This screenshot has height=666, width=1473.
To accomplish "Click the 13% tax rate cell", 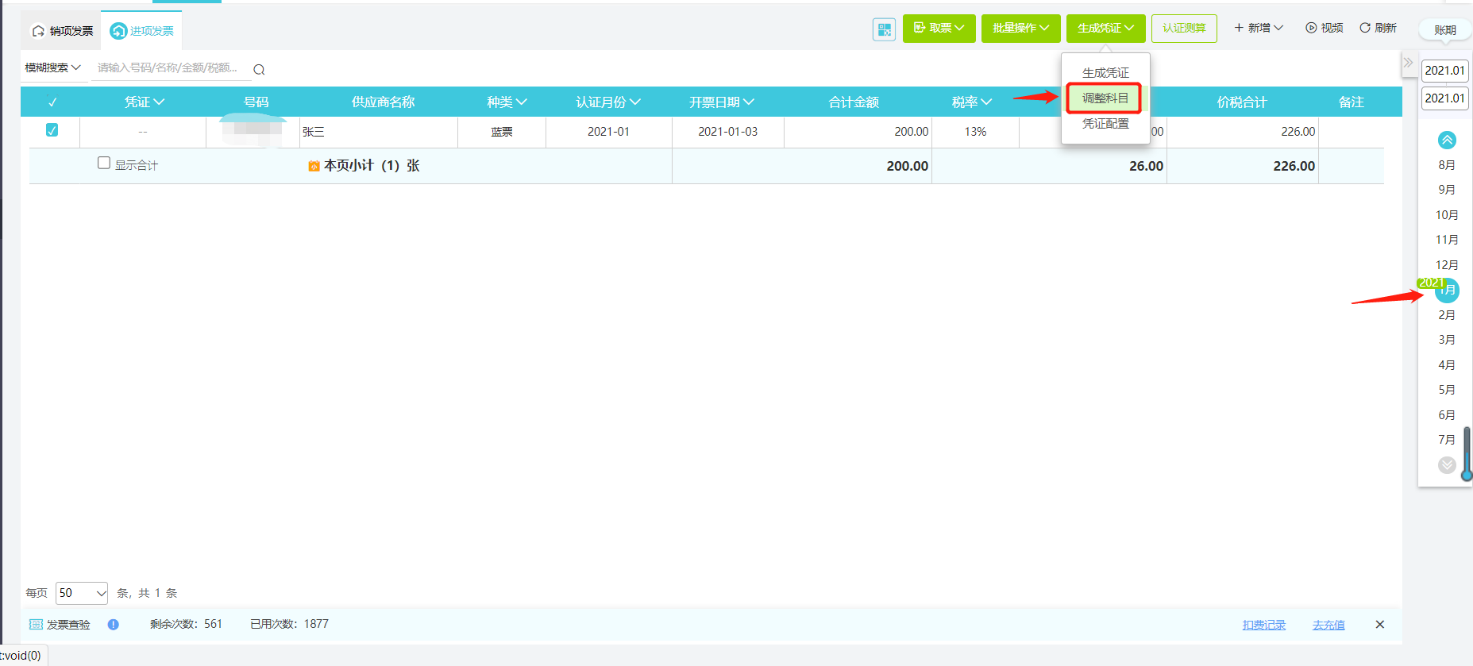I will pos(975,131).
